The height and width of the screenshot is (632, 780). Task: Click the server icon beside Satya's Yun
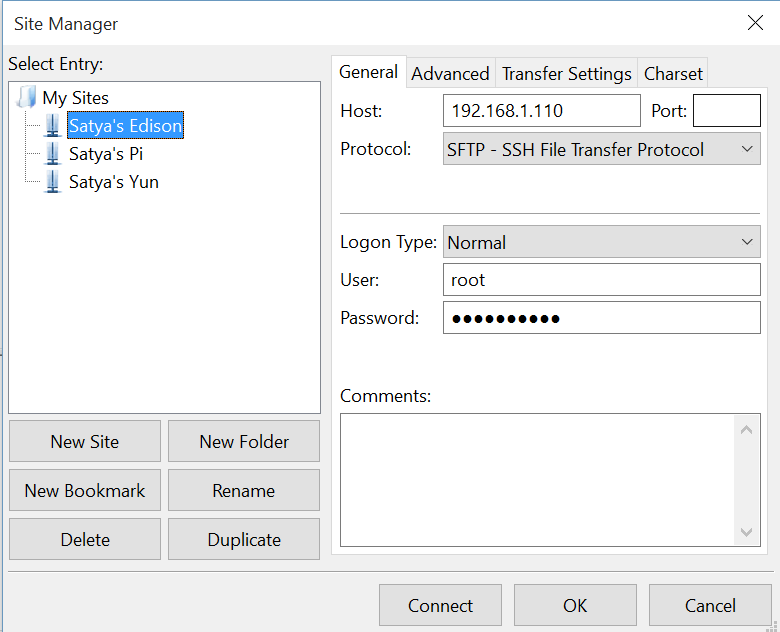click(52, 182)
